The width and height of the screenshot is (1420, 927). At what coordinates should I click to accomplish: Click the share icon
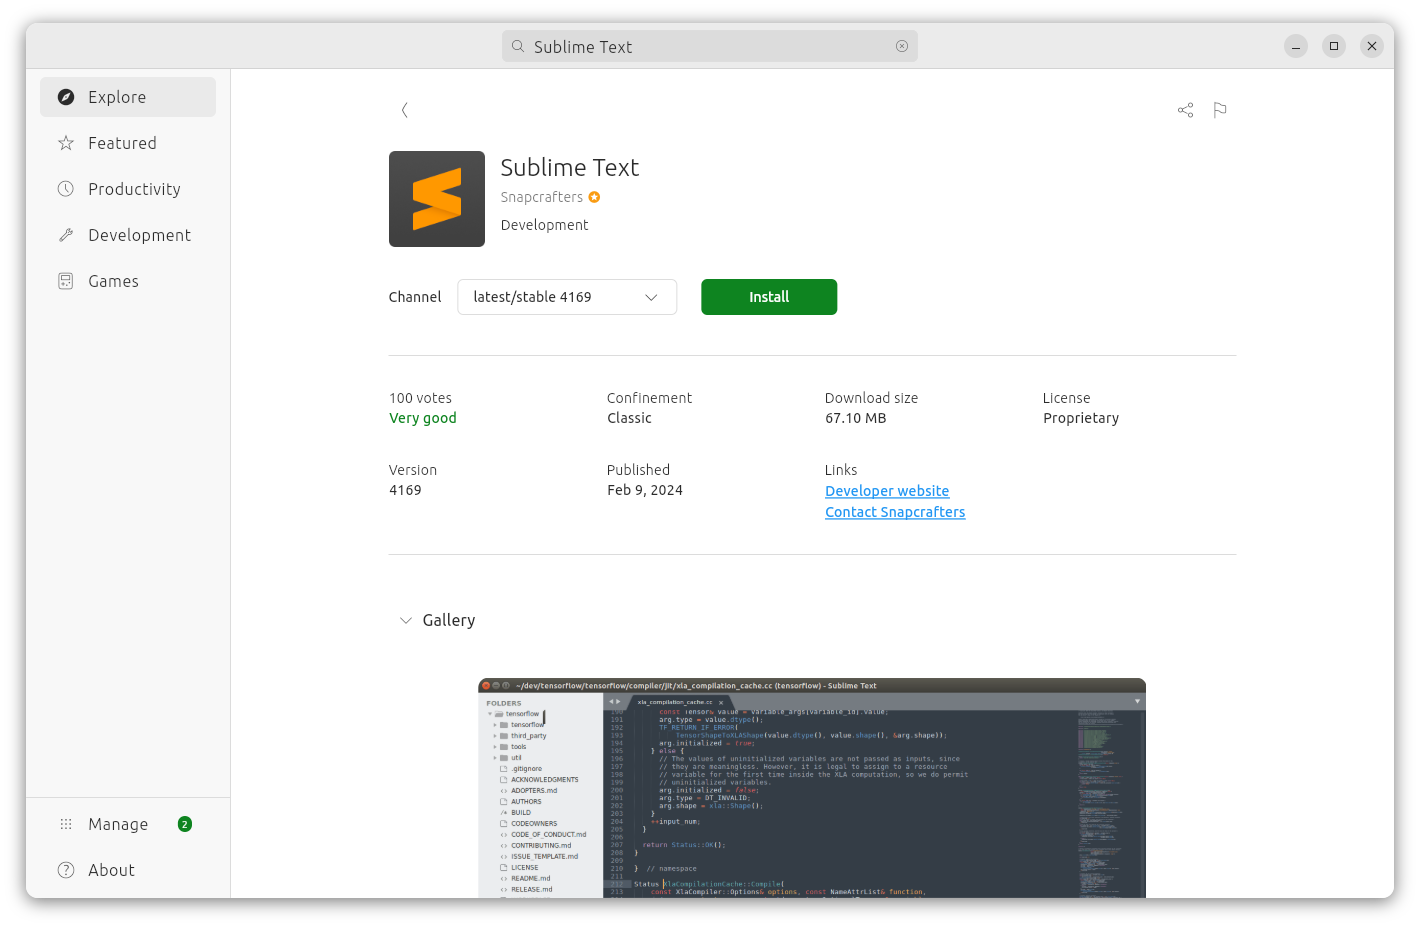coord(1185,110)
